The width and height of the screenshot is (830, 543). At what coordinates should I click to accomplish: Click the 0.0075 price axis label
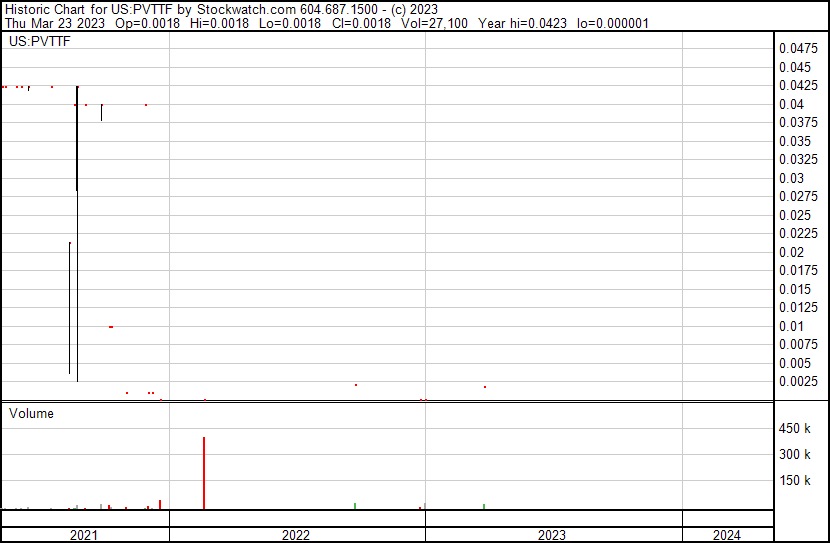click(x=798, y=345)
